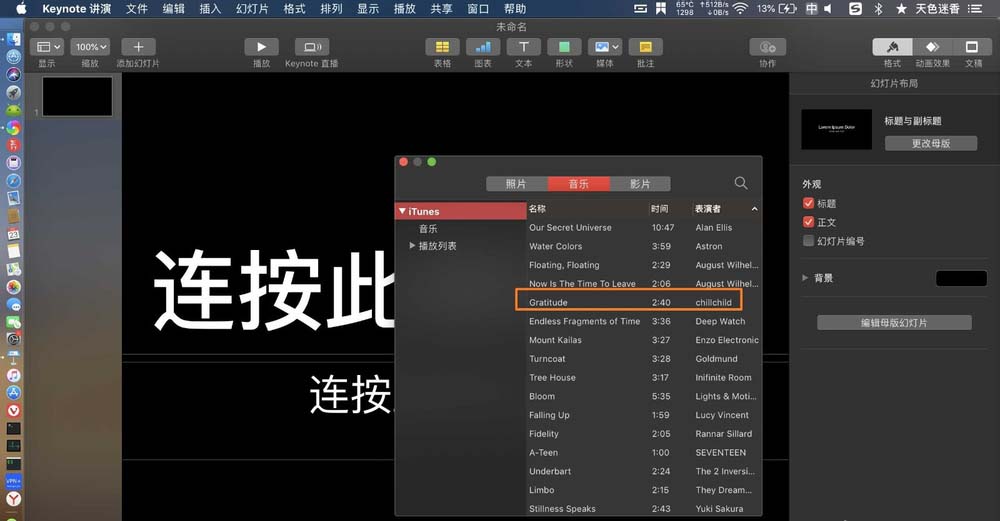Select the song Mount Kailas
1000x521 pixels.
tap(644, 340)
